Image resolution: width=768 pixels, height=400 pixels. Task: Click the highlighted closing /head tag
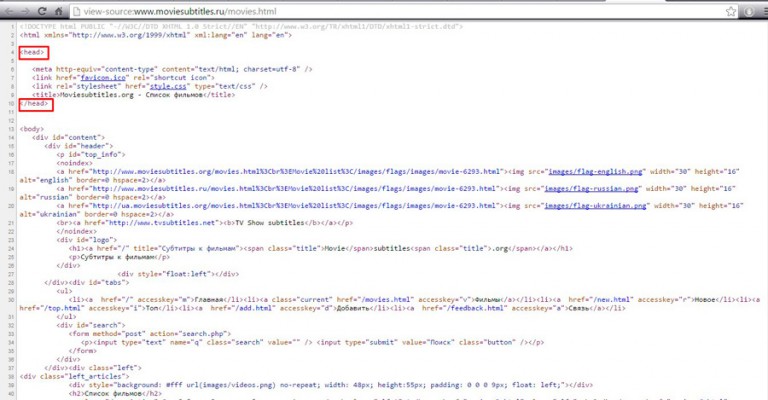(35, 103)
